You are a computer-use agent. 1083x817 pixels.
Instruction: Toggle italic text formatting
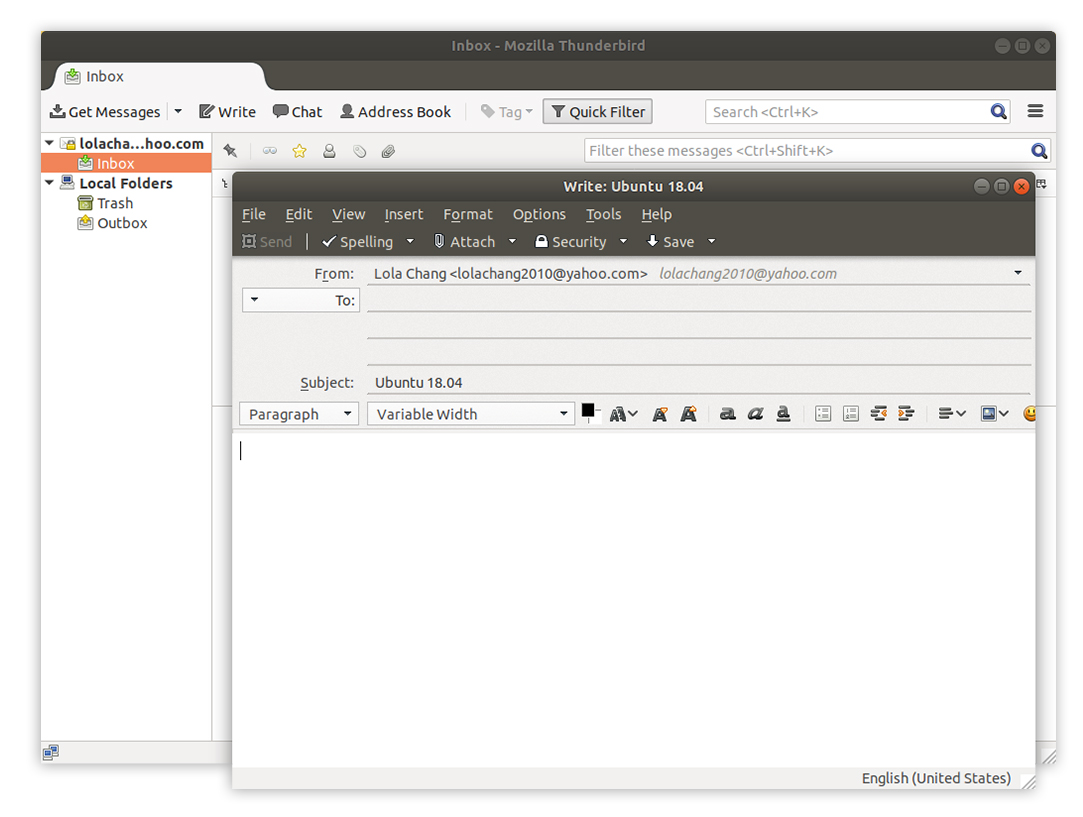[755, 414]
